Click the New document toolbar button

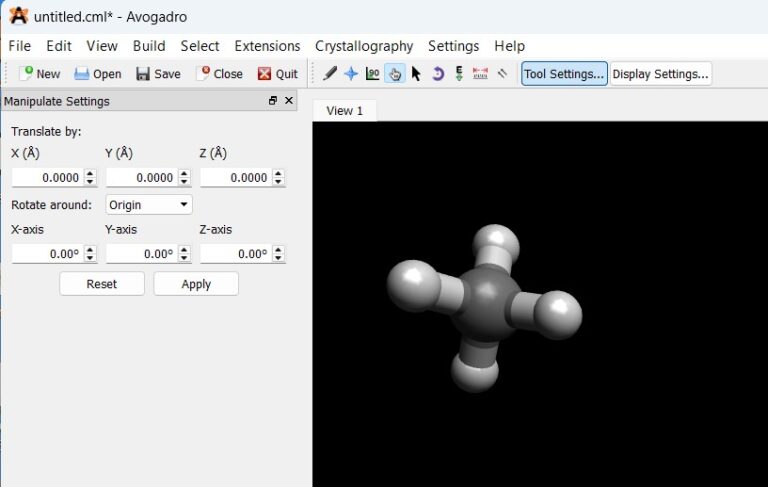click(39, 73)
